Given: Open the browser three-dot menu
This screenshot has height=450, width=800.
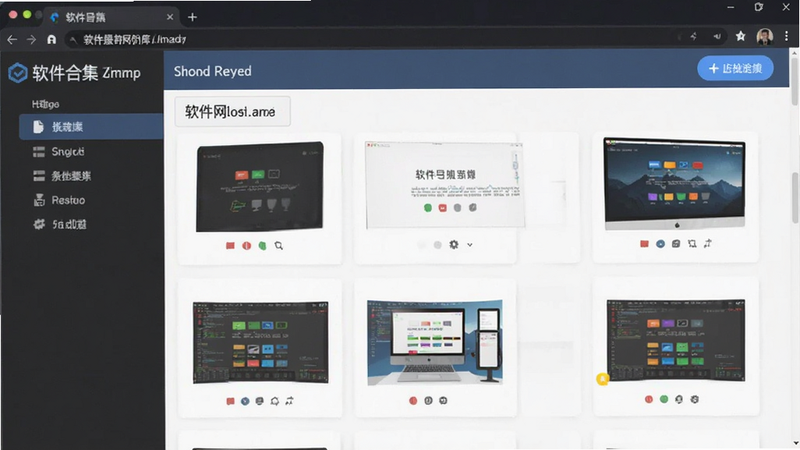Looking at the screenshot, I should [x=786, y=36].
